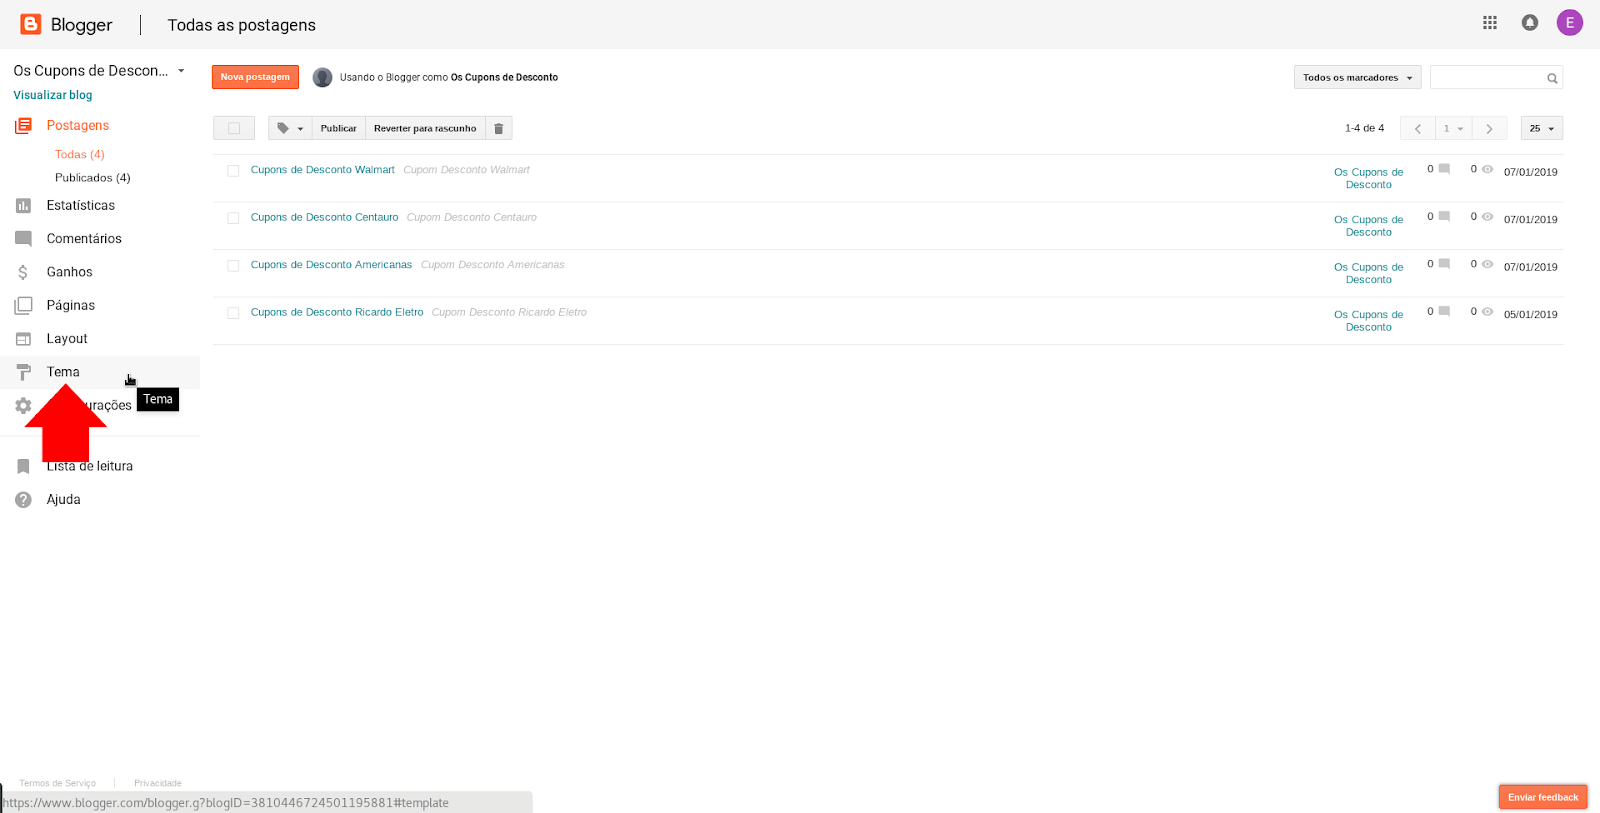Click the Blogger logo icon
This screenshot has height=813, width=1600.
point(31,24)
